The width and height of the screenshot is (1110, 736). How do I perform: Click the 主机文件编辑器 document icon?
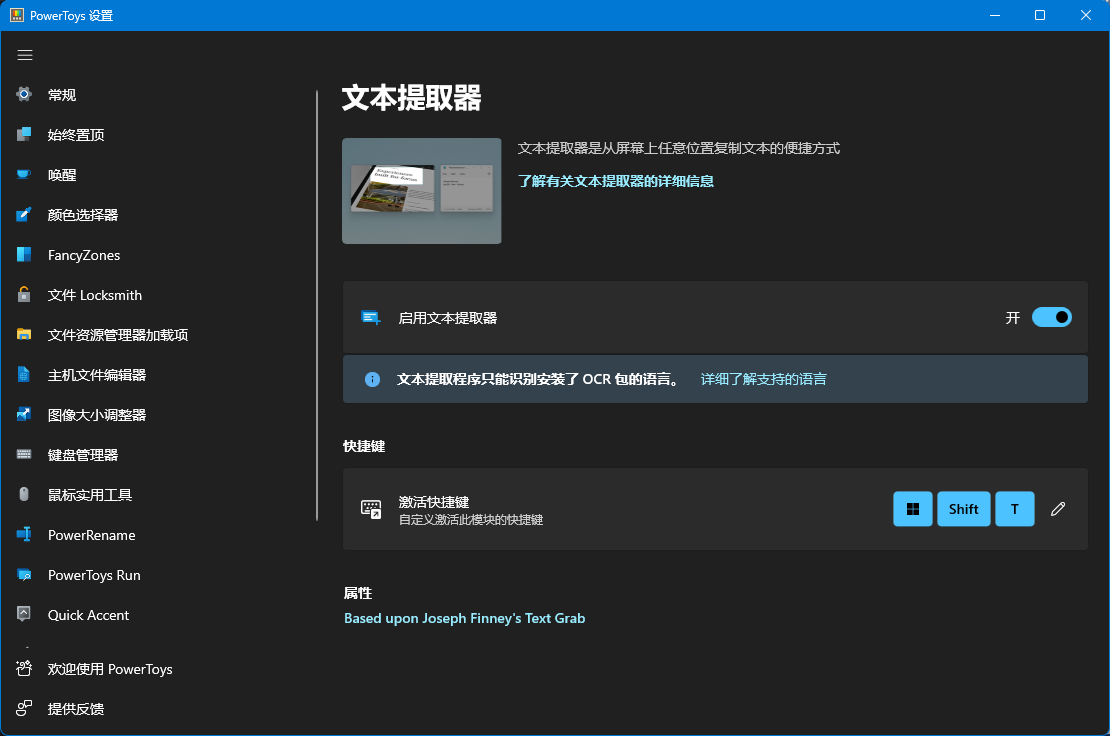(24, 374)
